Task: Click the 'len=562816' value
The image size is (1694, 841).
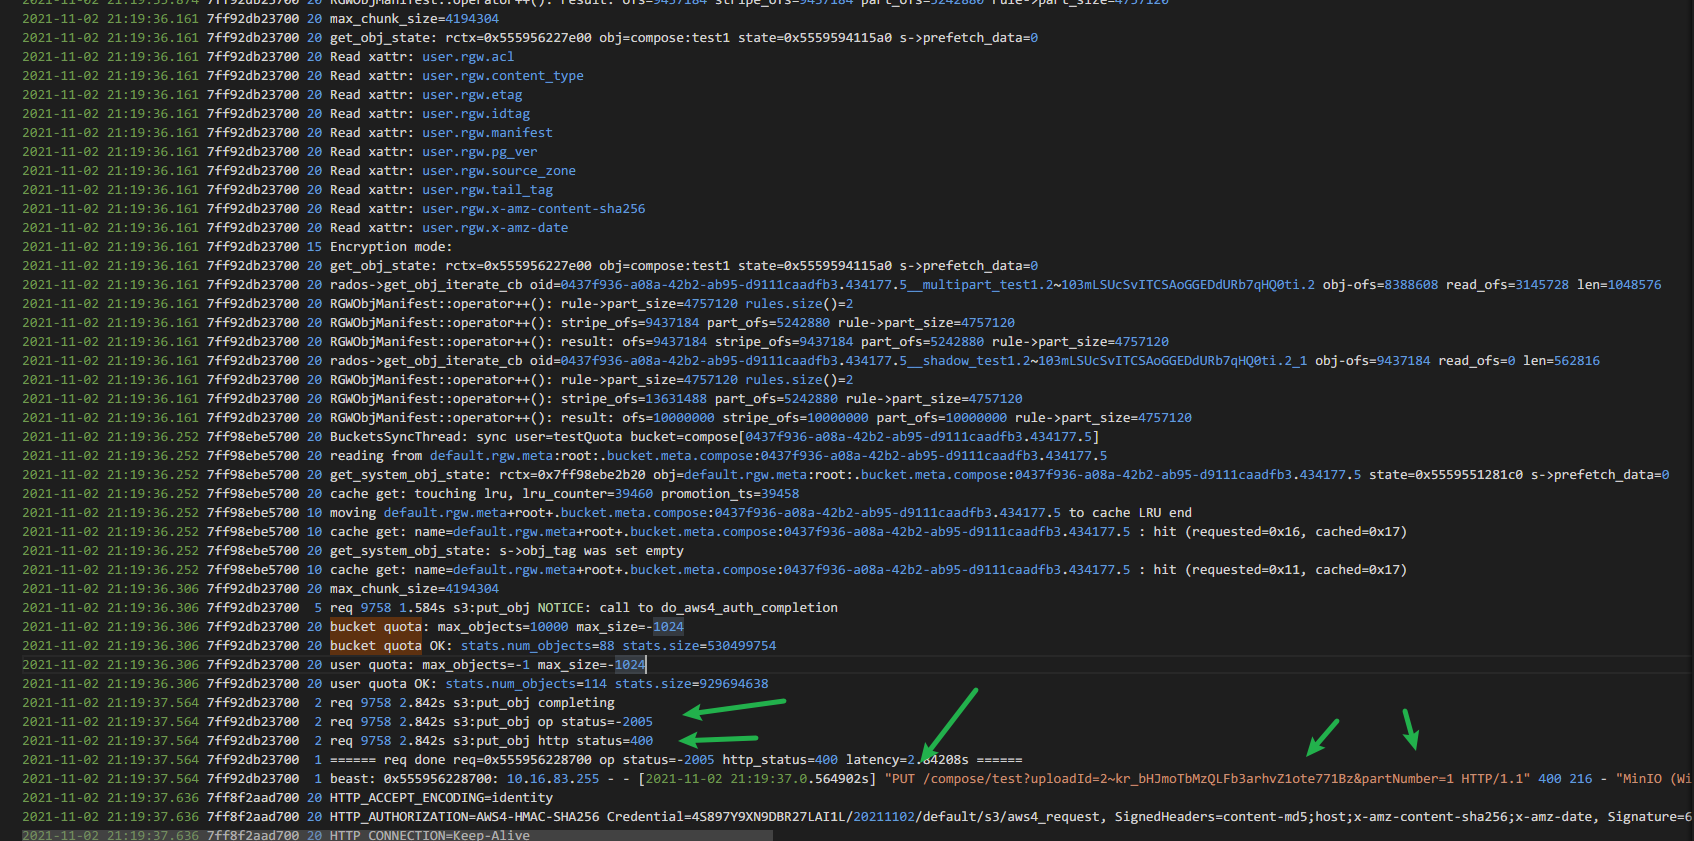Action: click(x=1561, y=361)
